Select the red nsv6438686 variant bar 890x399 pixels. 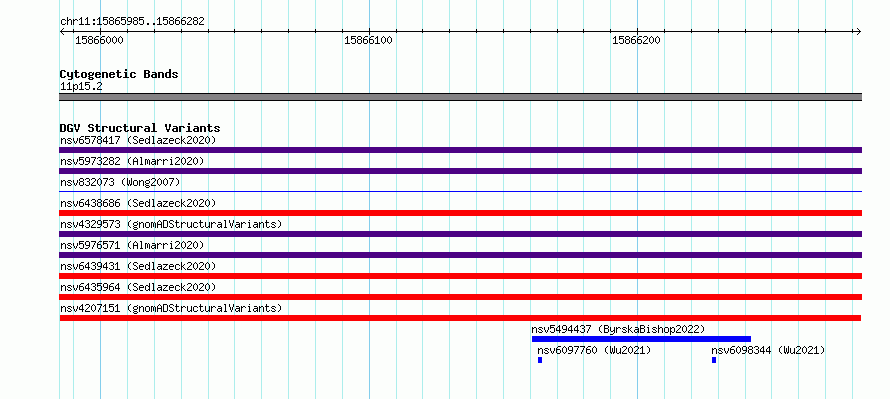click(x=460, y=213)
